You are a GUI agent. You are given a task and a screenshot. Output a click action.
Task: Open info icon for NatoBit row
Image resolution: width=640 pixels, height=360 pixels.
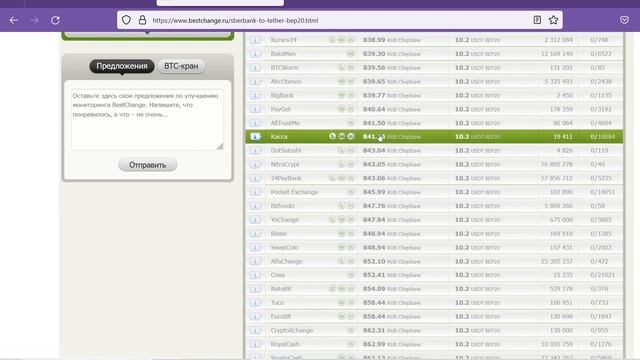tap(255, 289)
